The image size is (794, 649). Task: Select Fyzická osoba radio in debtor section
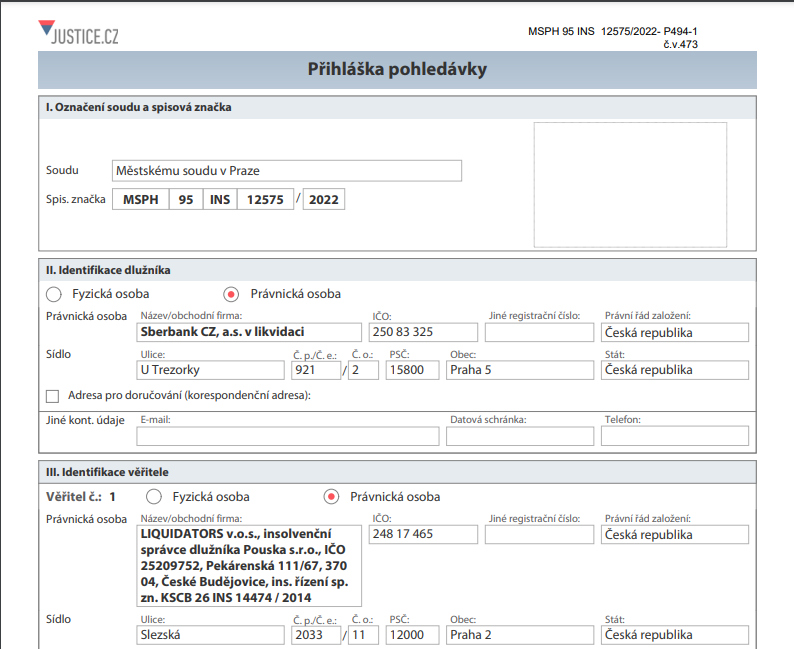coord(54,294)
